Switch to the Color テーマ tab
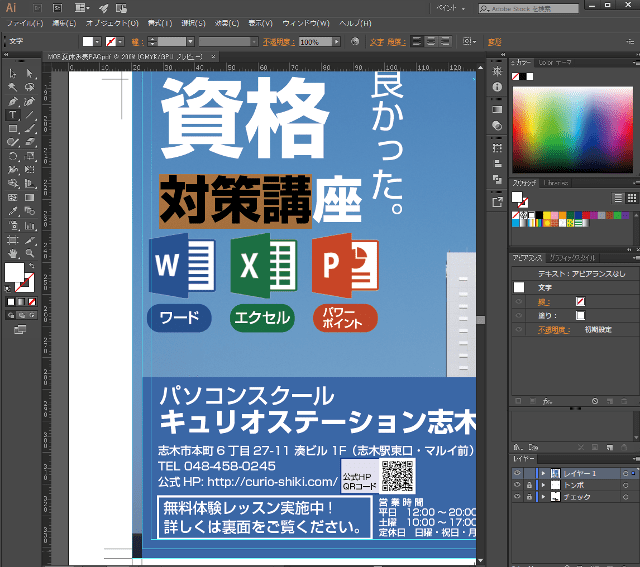This screenshot has width=640, height=567. [x=554, y=62]
